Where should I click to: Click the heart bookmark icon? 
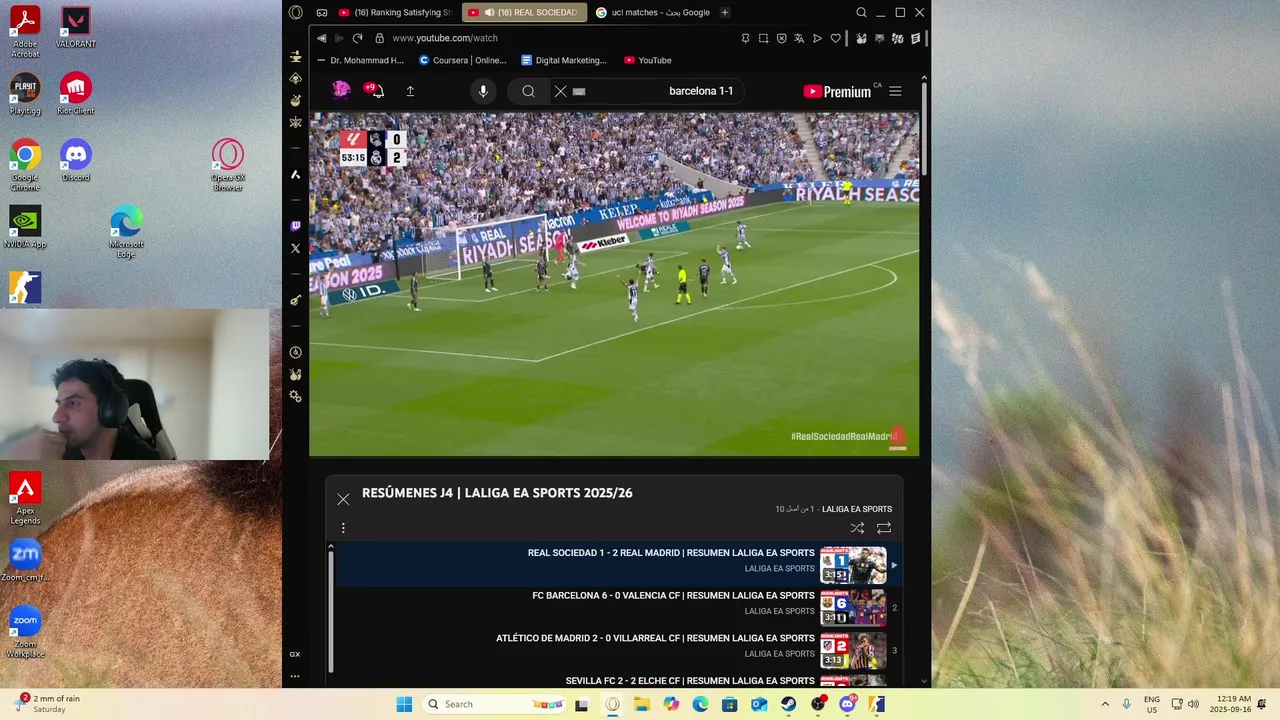point(835,38)
